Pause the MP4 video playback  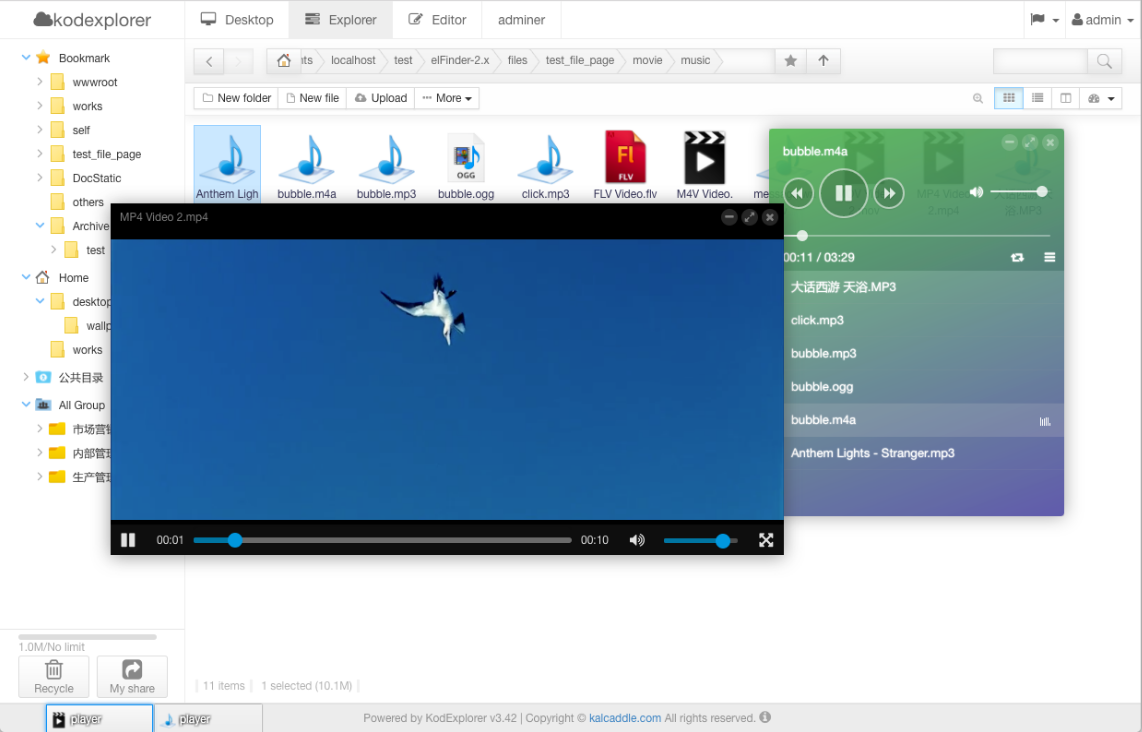[x=128, y=540]
